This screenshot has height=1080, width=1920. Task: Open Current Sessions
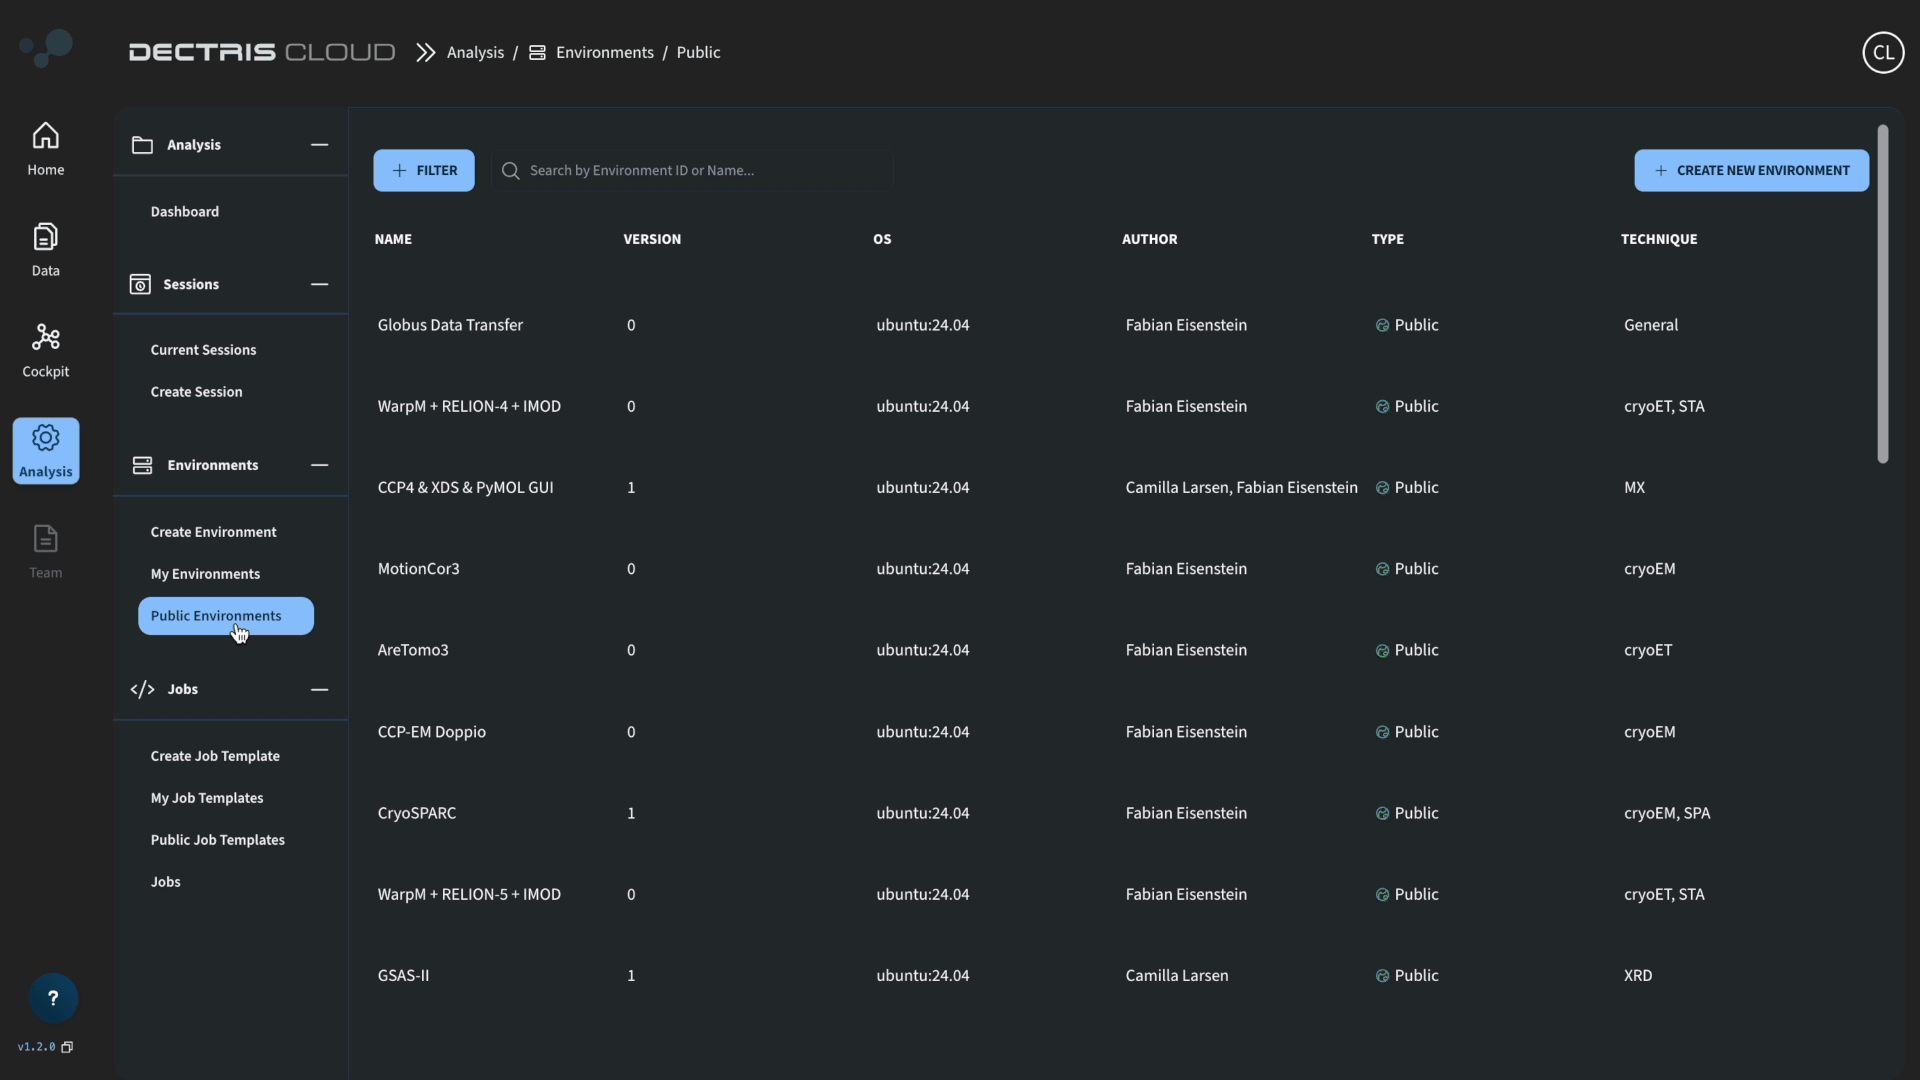[x=203, y=350]
